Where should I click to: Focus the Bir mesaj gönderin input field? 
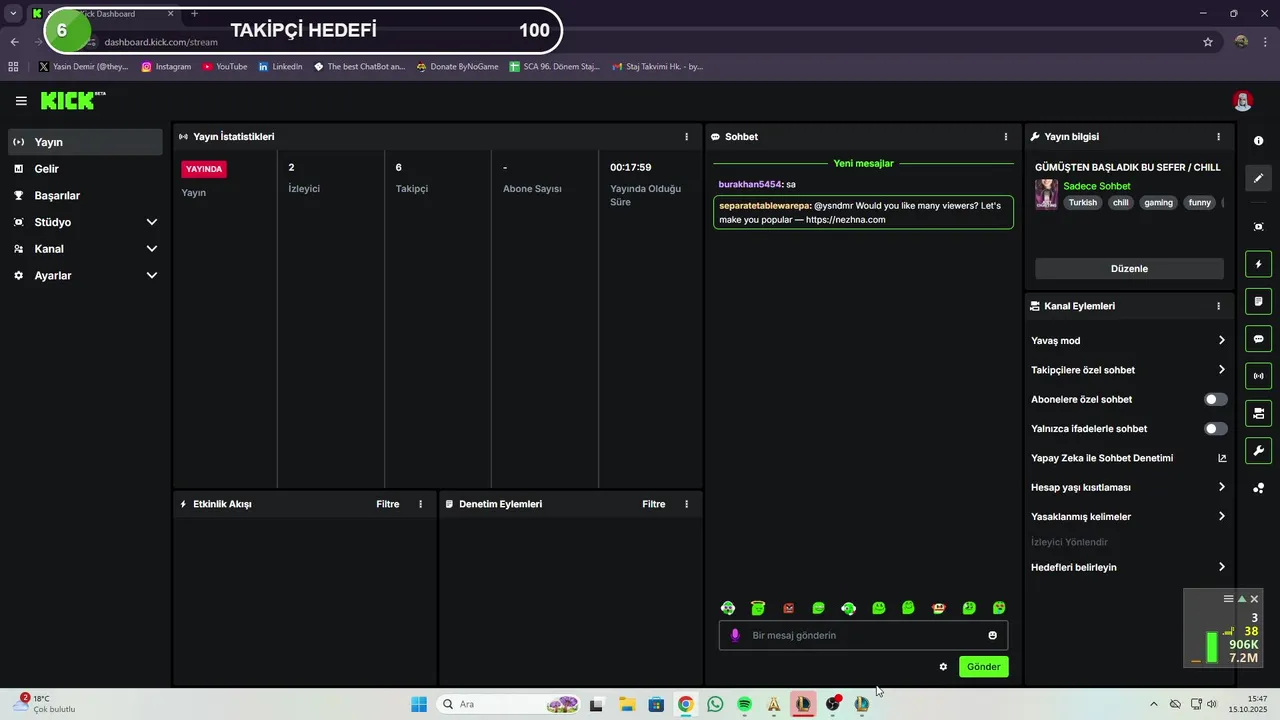pyautogui.click(x=863, y=635)
